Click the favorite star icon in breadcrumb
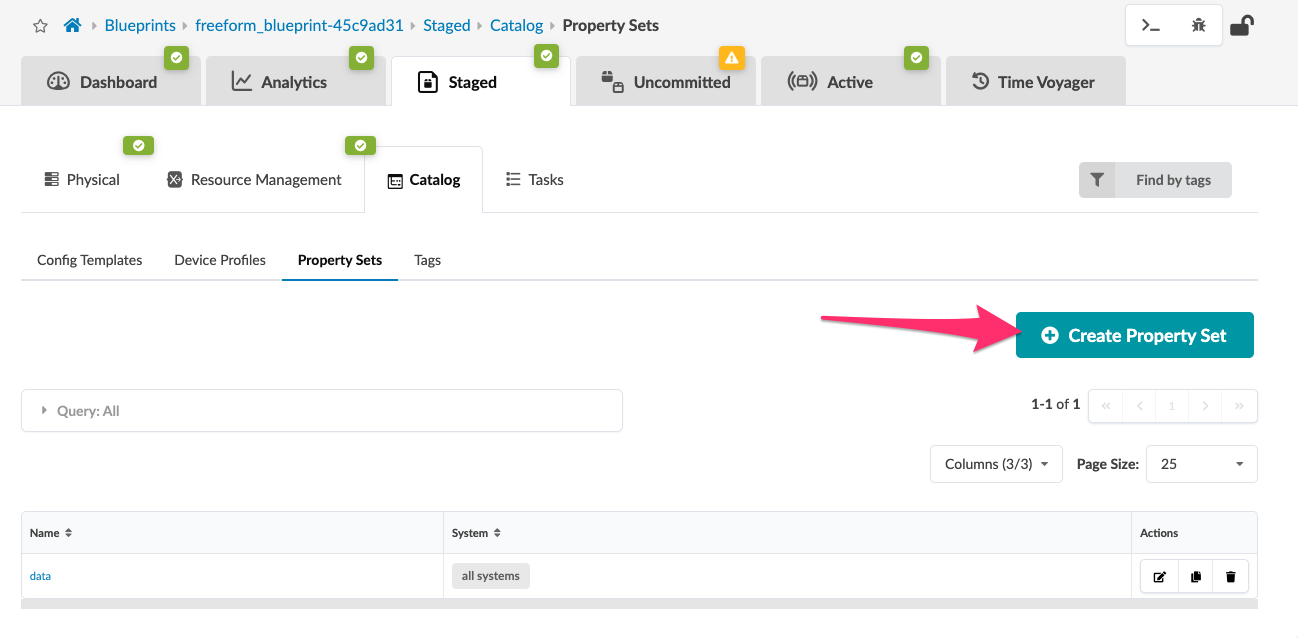The width and height of the screenshot is (1298, 638). point(41,26)
